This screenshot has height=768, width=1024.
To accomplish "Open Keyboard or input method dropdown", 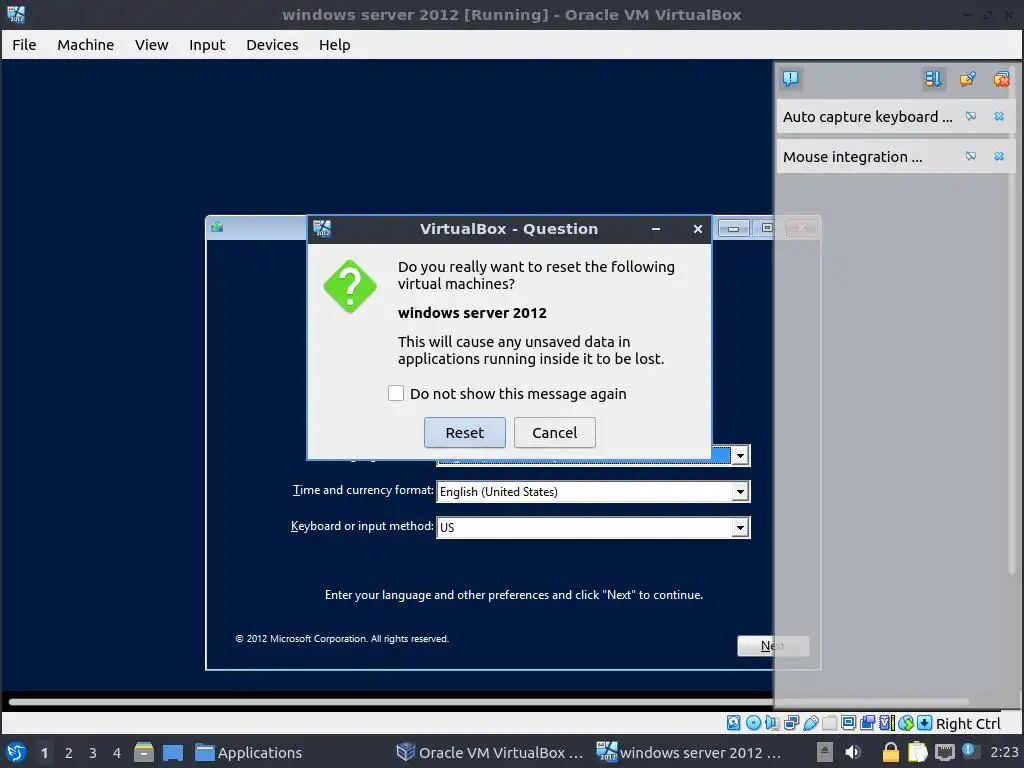I will (739, 527).
